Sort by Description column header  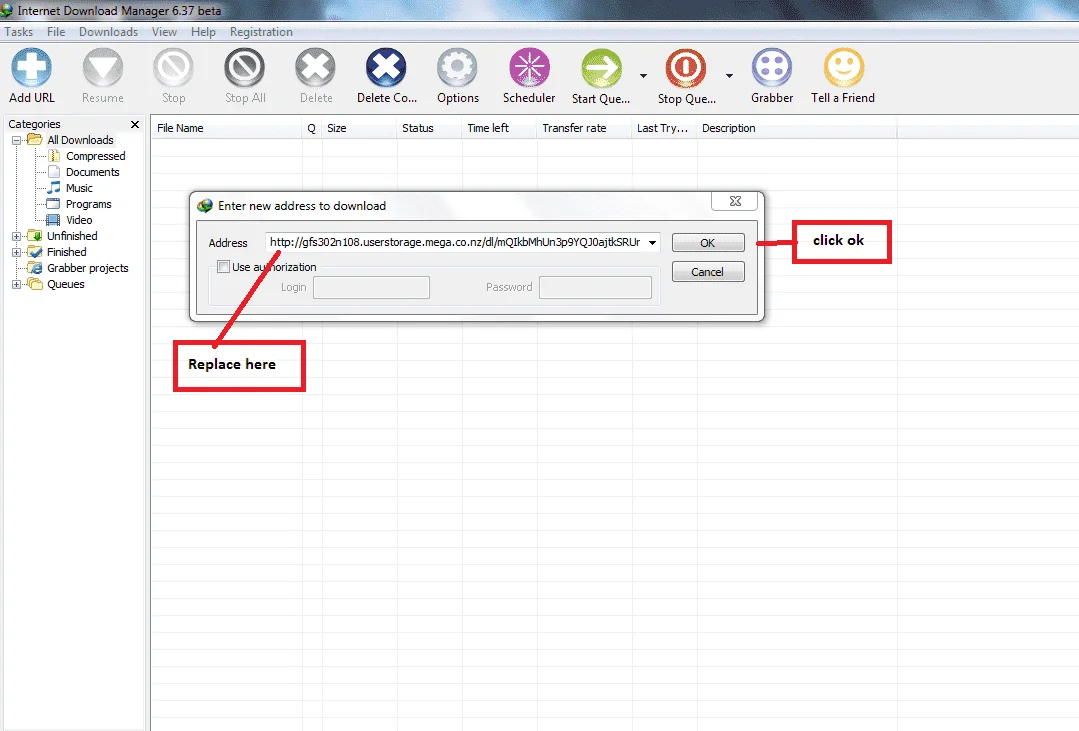(797, 128)
